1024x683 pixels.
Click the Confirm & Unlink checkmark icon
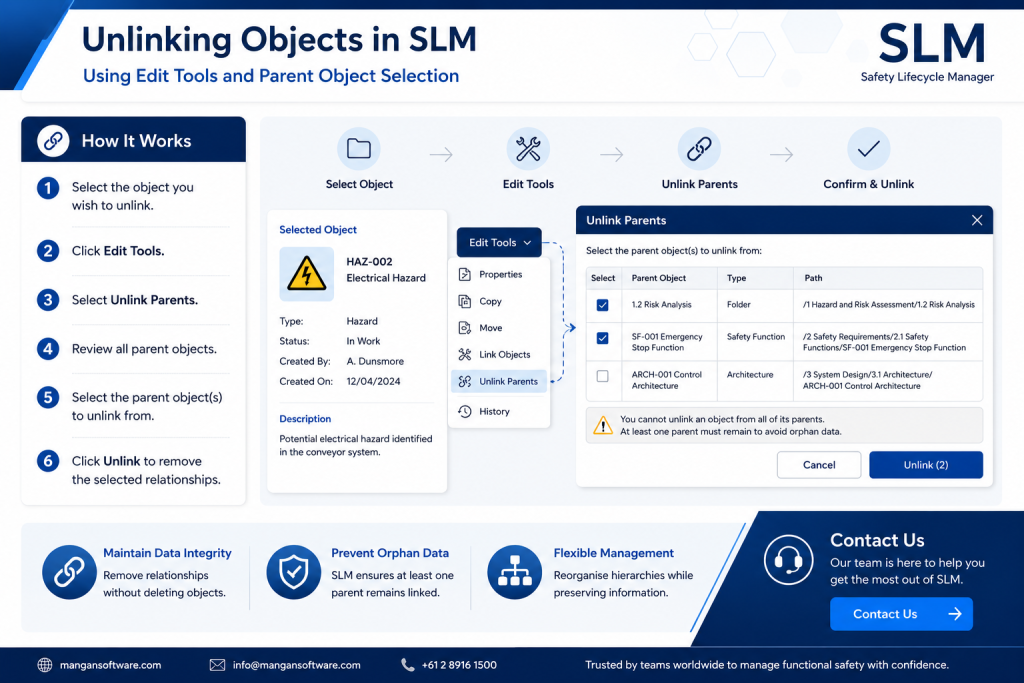point(869,149)
